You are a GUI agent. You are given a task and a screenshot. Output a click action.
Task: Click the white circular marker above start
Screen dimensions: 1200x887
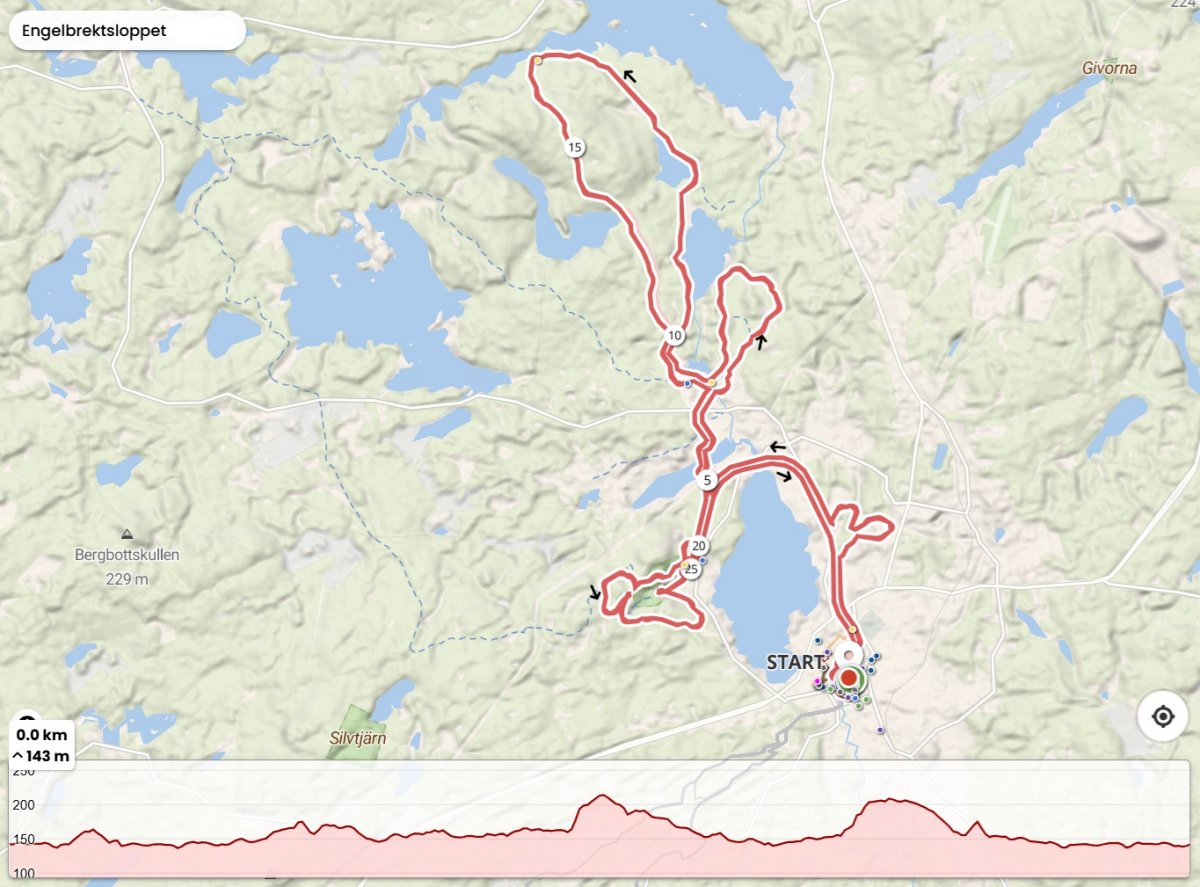point(850,654)
